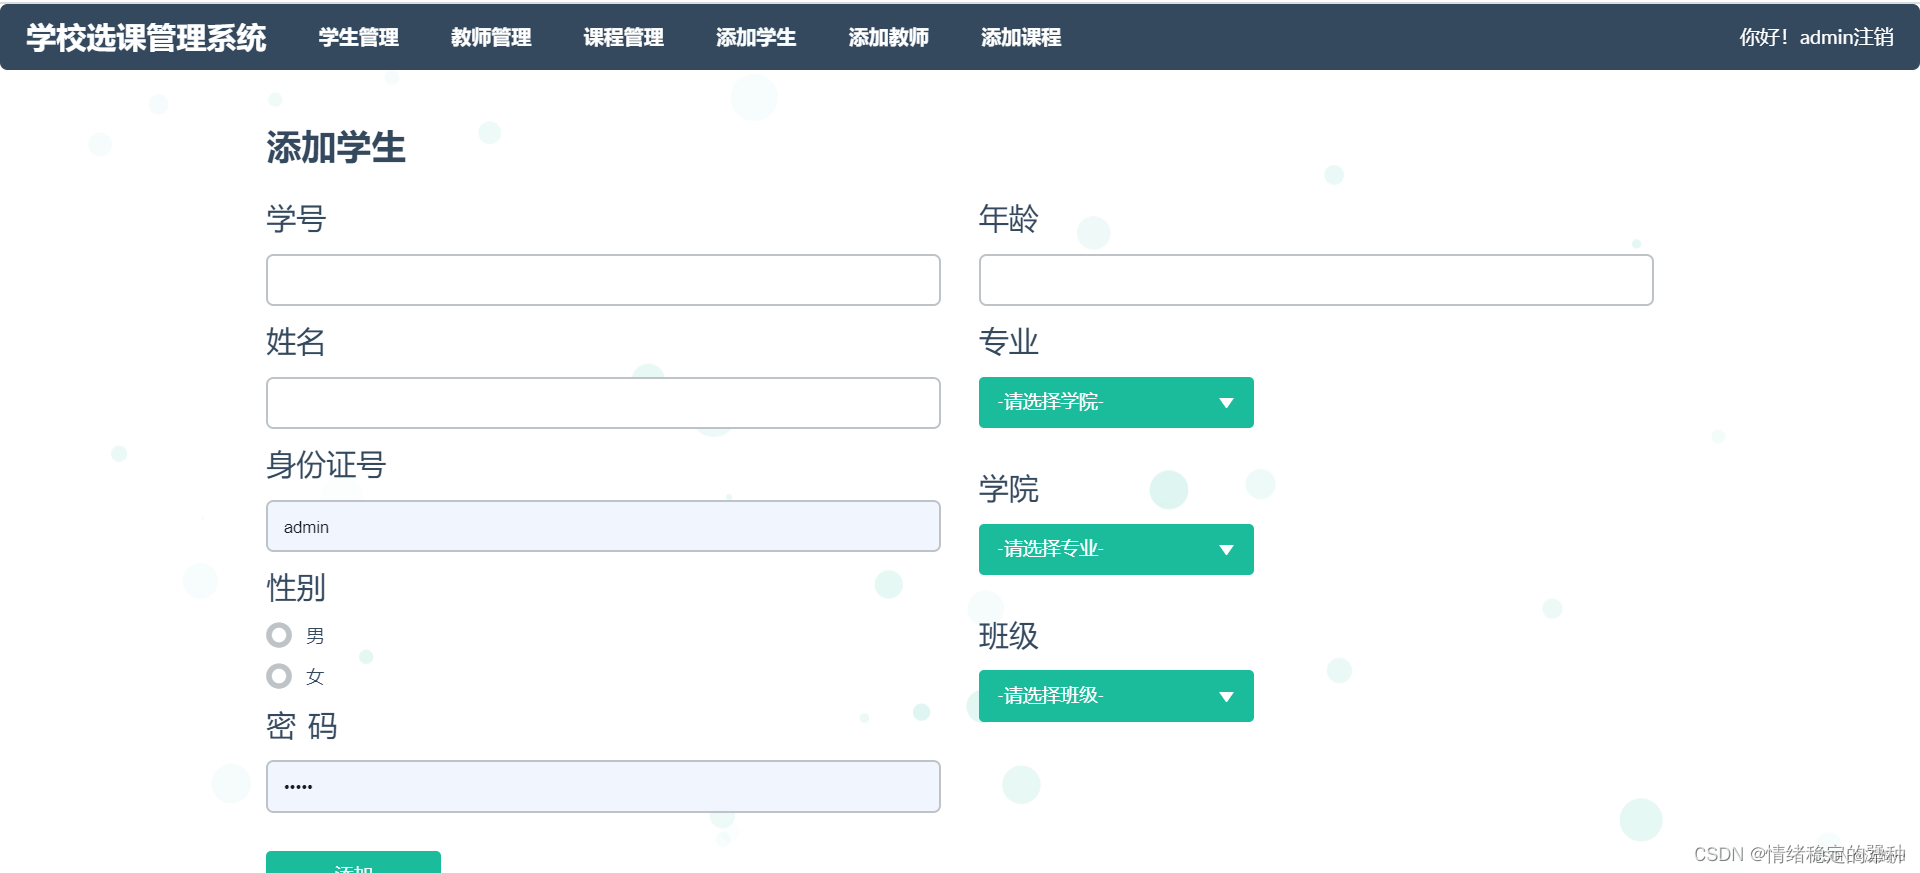Image resolution: width=1920 pixels, height=873 pixels.
Task: Open 课程管理 in the navbar
Action: [624, 38]
